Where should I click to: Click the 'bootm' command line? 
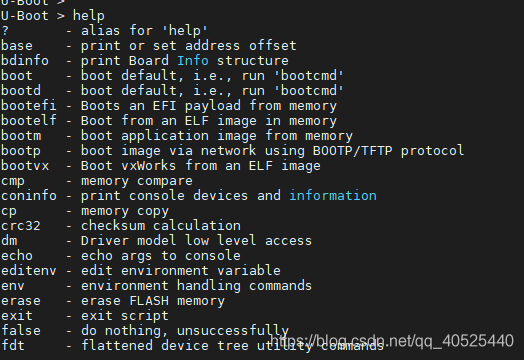coord(177,136)
